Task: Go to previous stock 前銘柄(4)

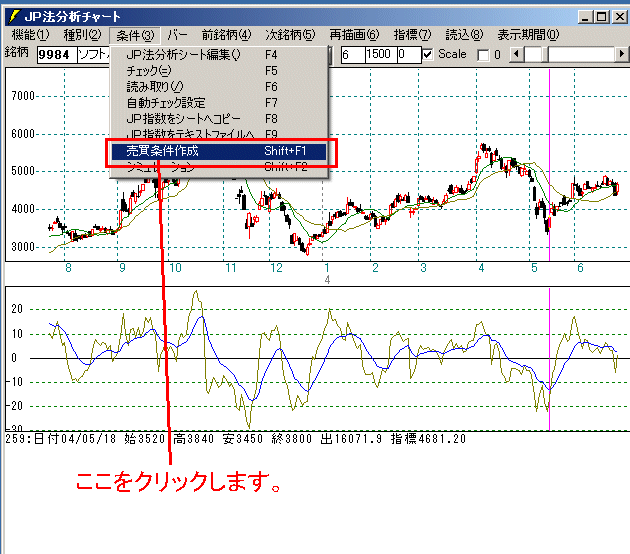Action: click(x=226, y=35)
